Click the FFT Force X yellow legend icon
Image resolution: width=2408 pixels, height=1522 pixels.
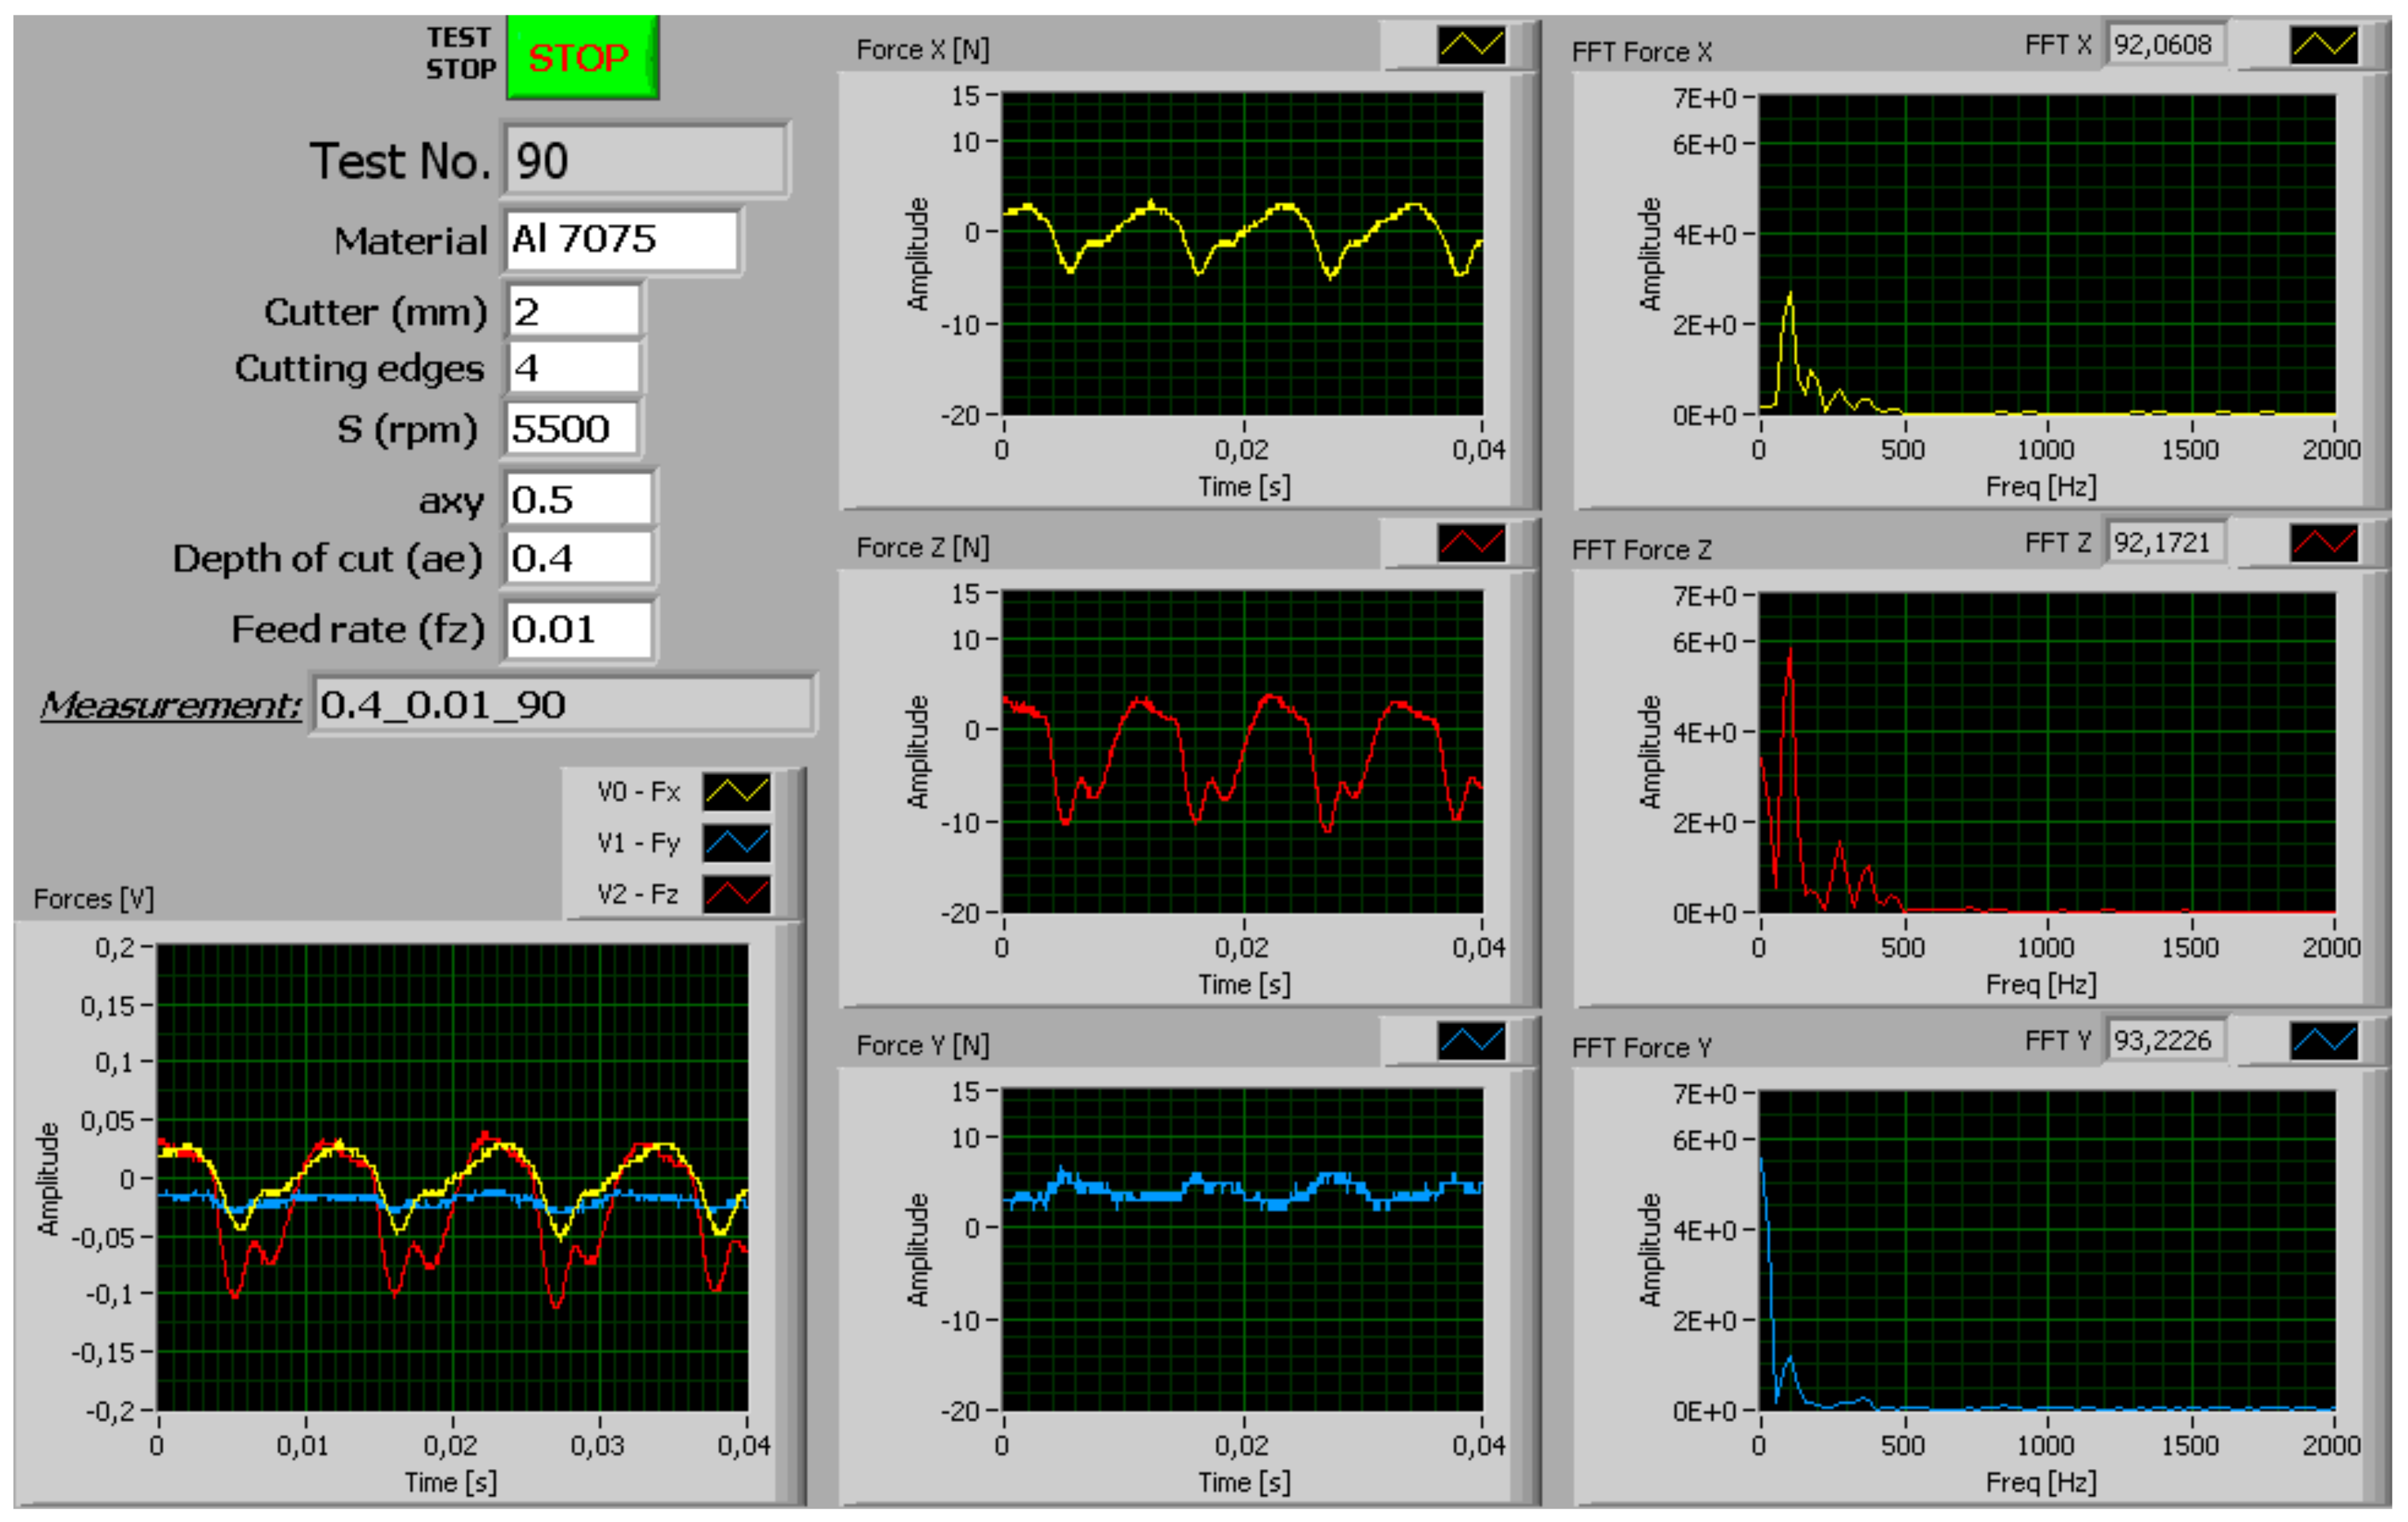(x=2323, y=45)
